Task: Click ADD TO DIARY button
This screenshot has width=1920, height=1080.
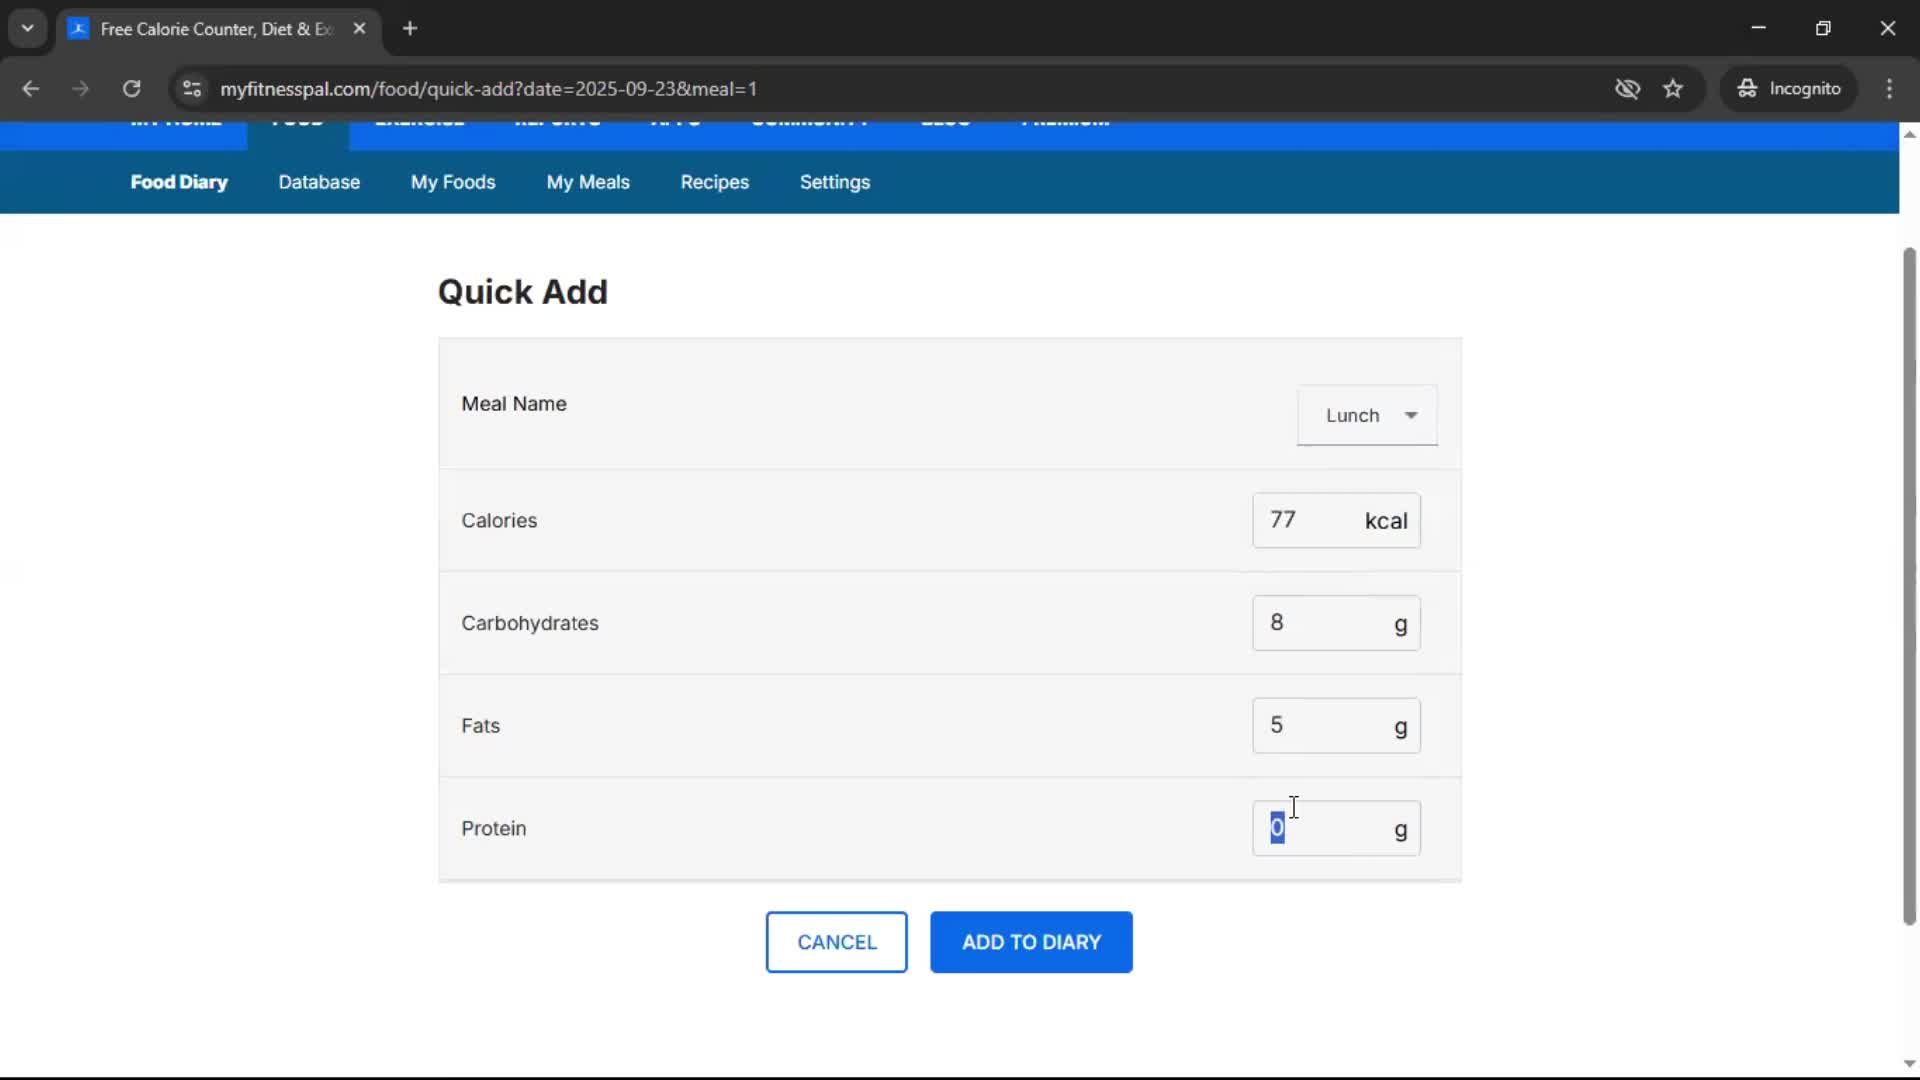Action: (1031, 942)
